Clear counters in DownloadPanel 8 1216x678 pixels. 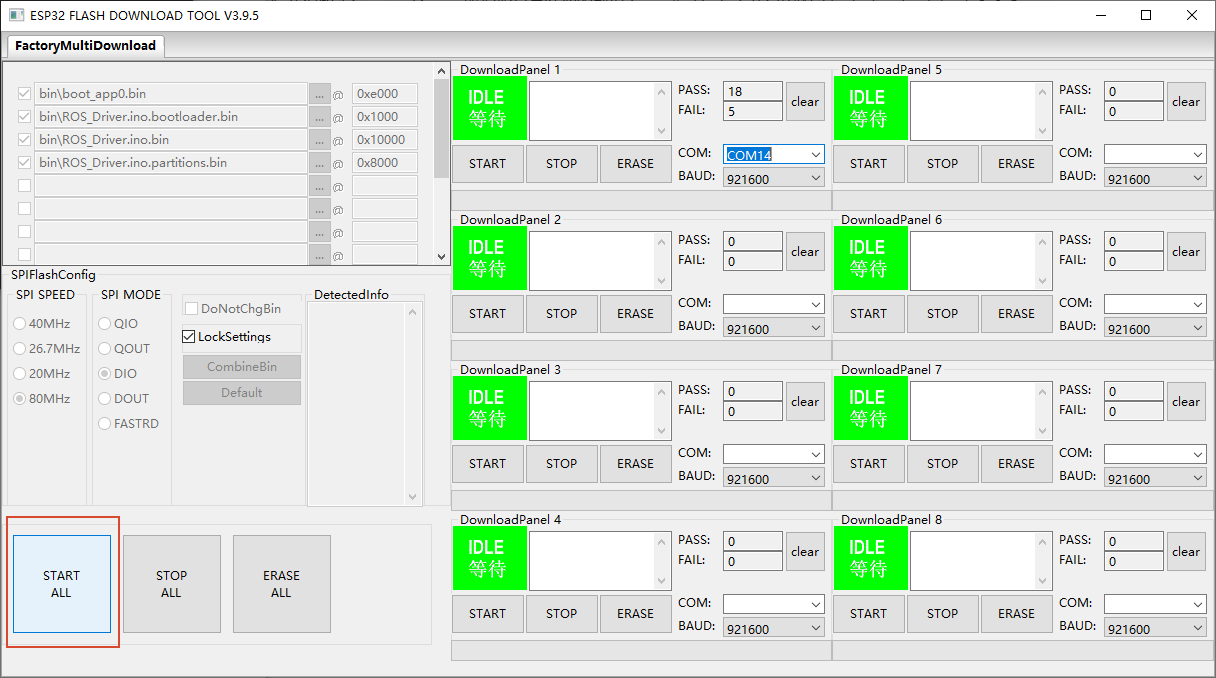pos(1186,552)
